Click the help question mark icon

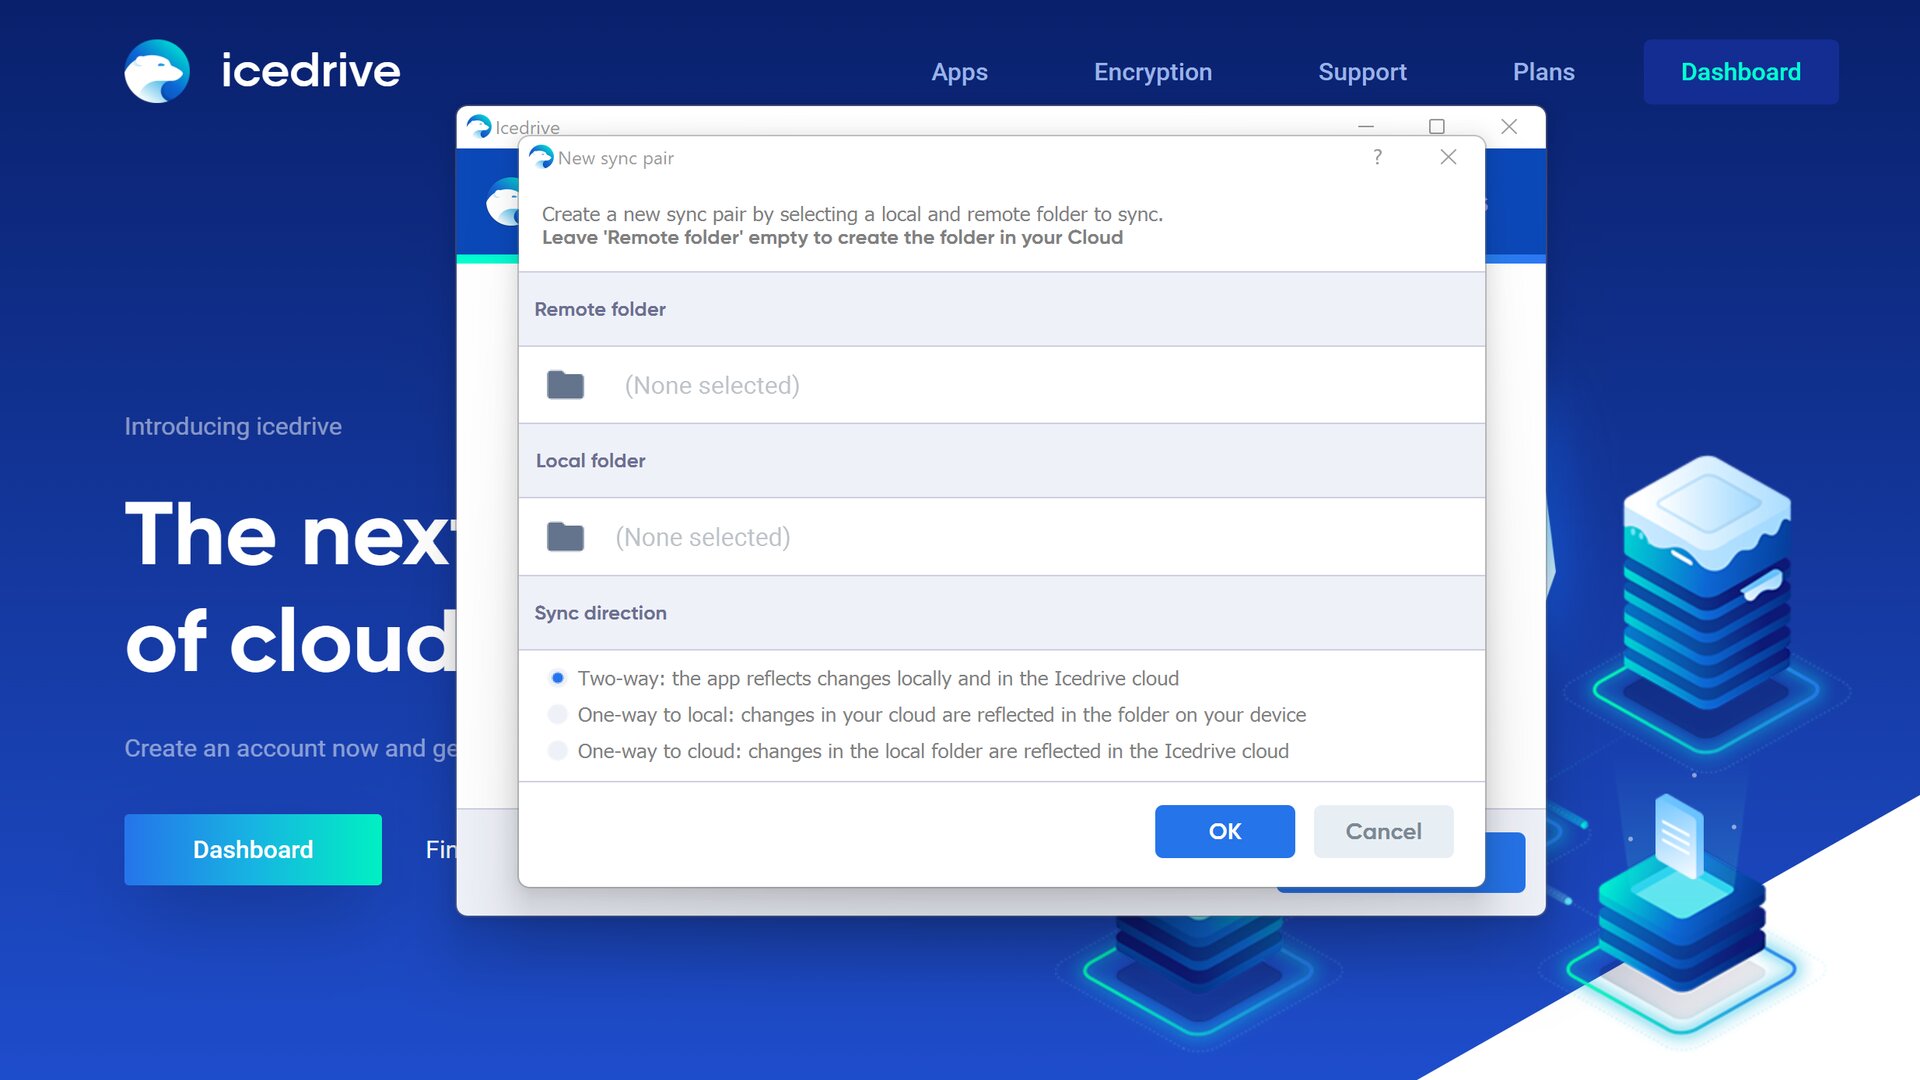click(1378, 158)
